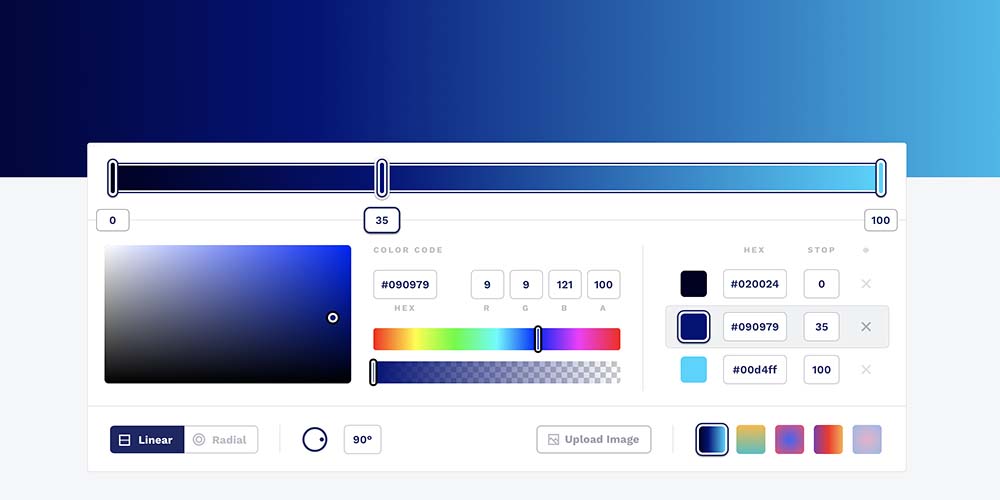Click the #020024 color swatch
The image size is (1000, 500).
point(694,284)
